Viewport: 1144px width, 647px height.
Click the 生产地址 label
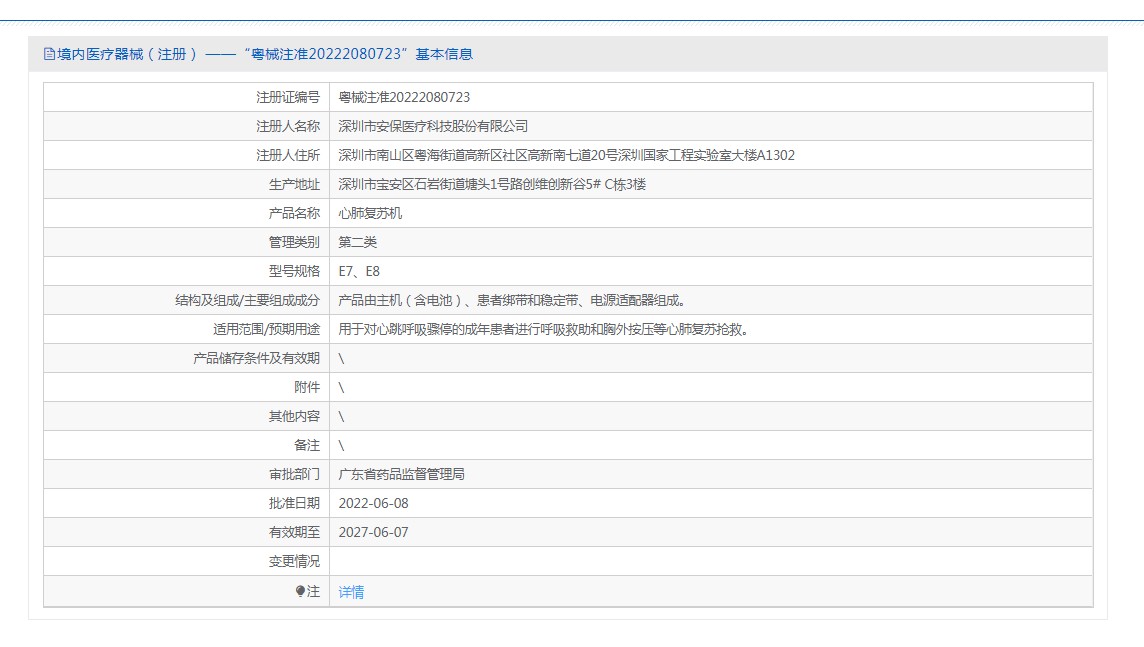tap(294, 185)
